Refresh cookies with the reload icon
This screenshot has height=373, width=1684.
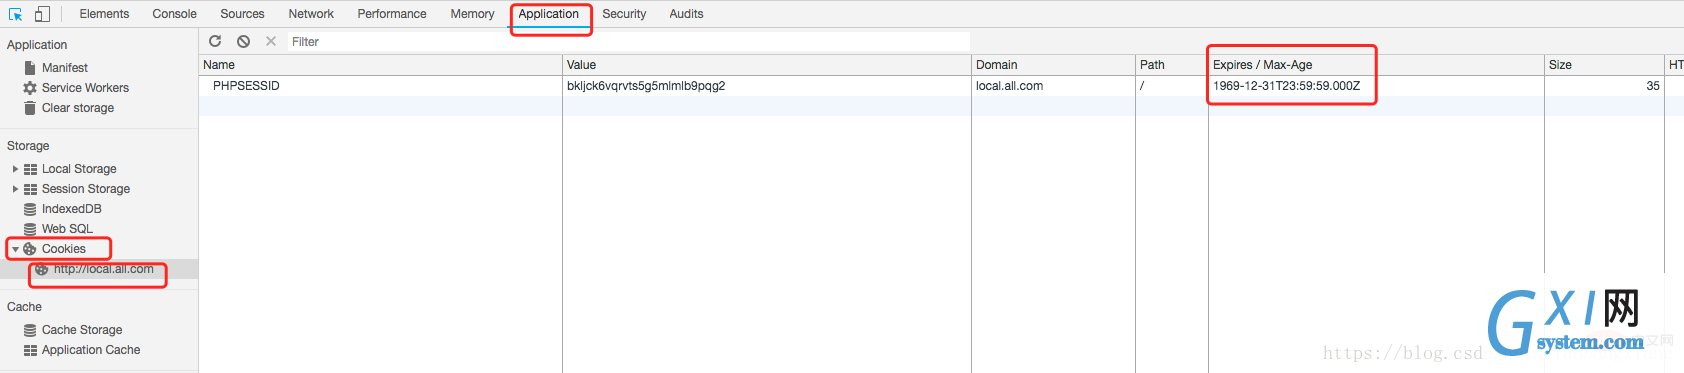(215, 41)
